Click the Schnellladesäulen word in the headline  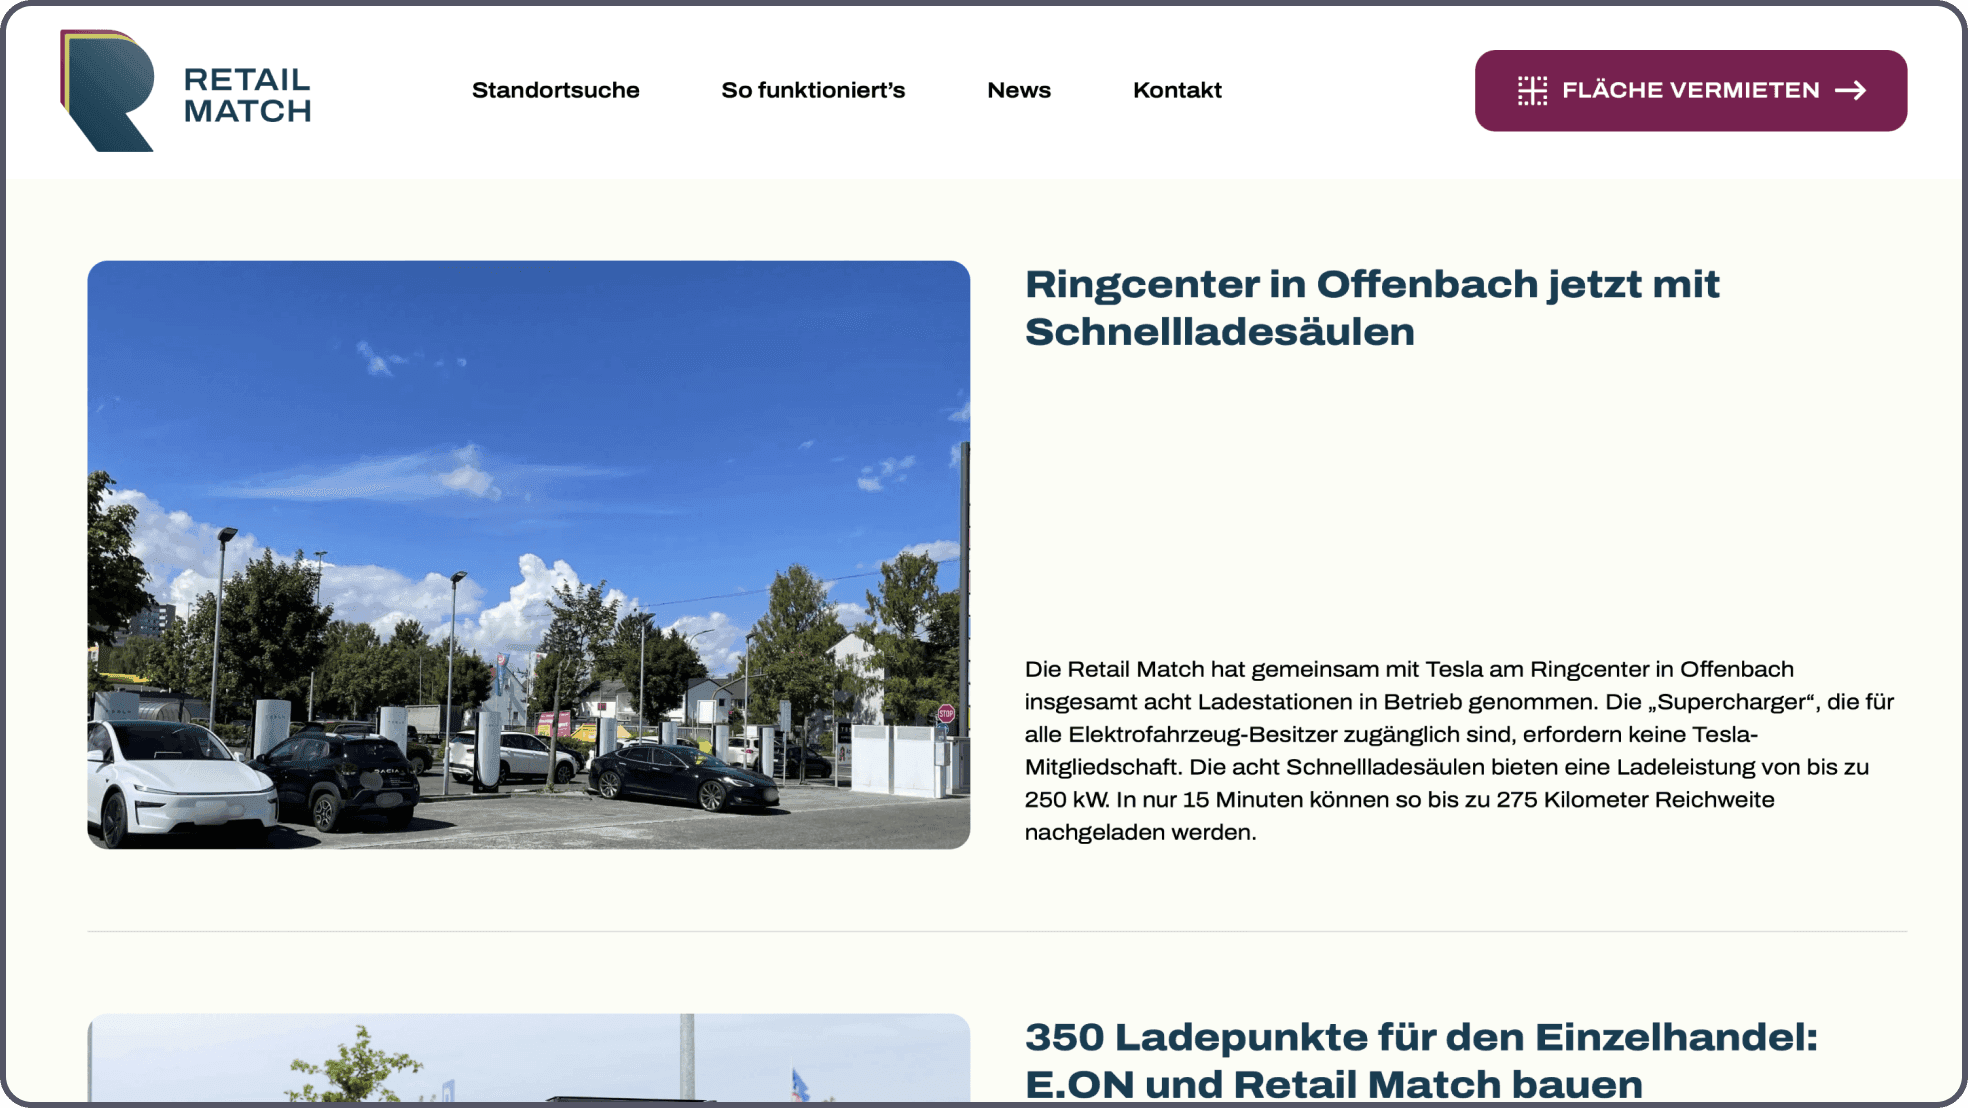click(x=1219, y=333)
